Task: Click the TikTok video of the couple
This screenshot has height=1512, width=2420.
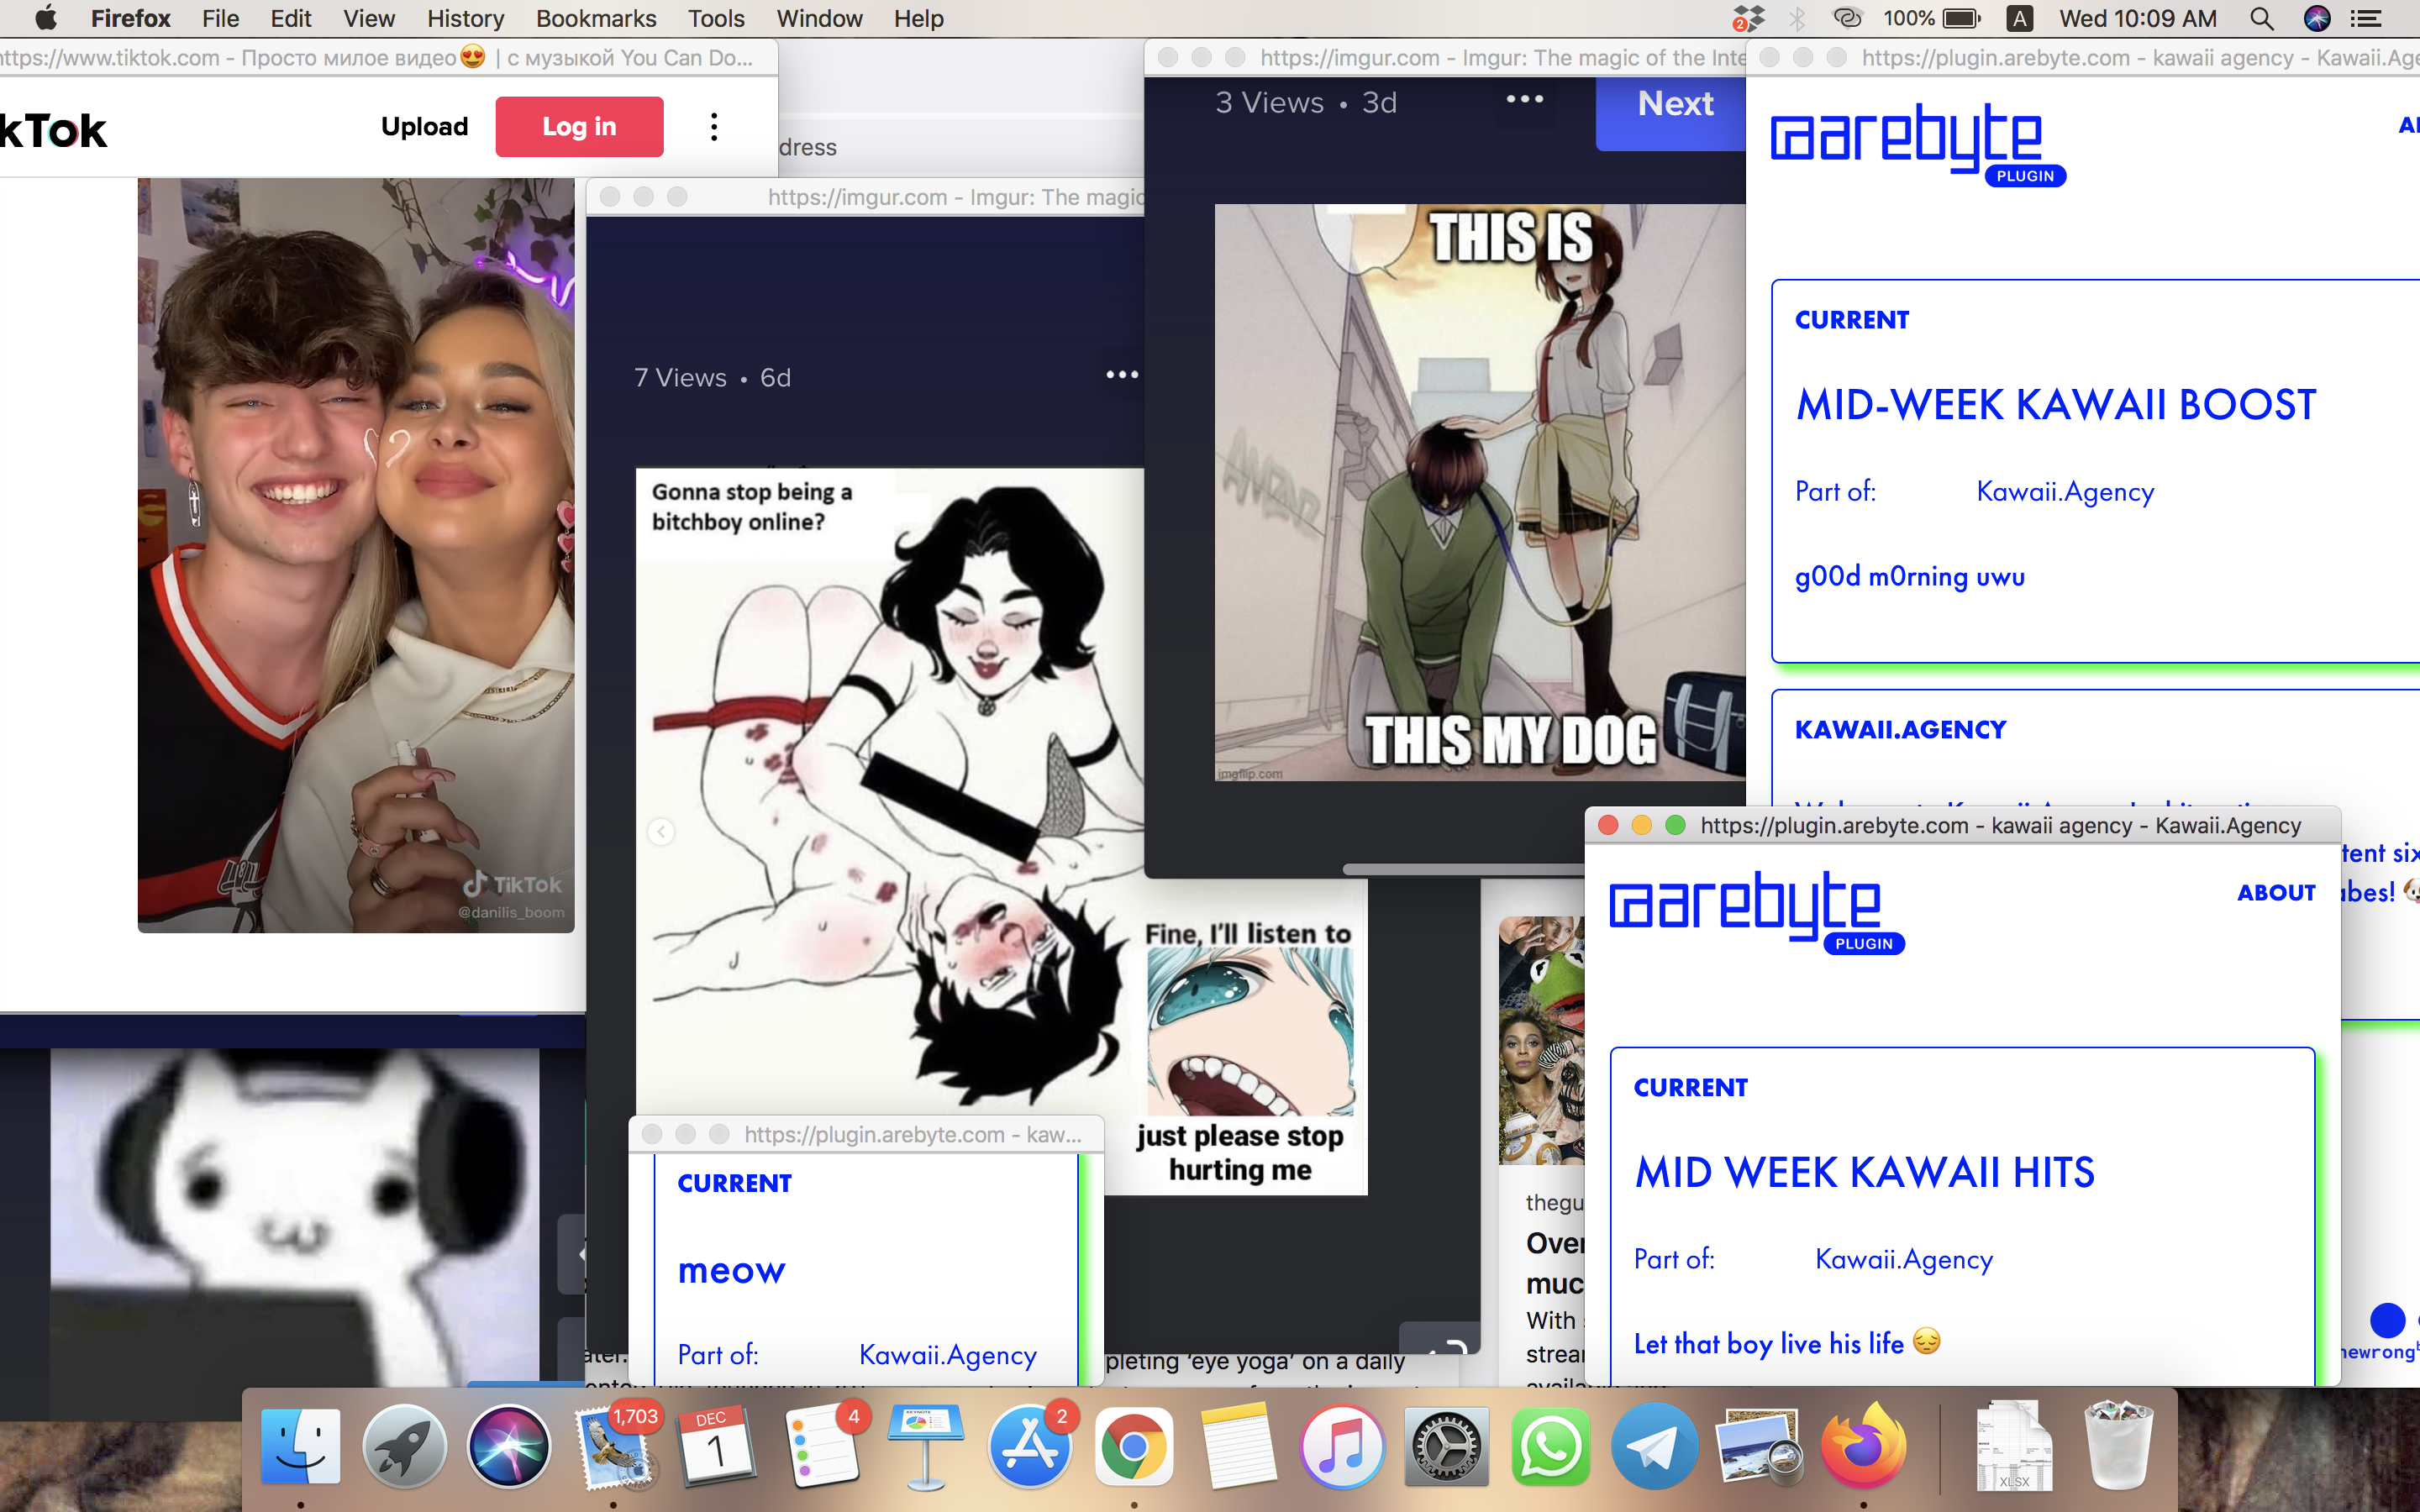Action: [x=356, y=555]
